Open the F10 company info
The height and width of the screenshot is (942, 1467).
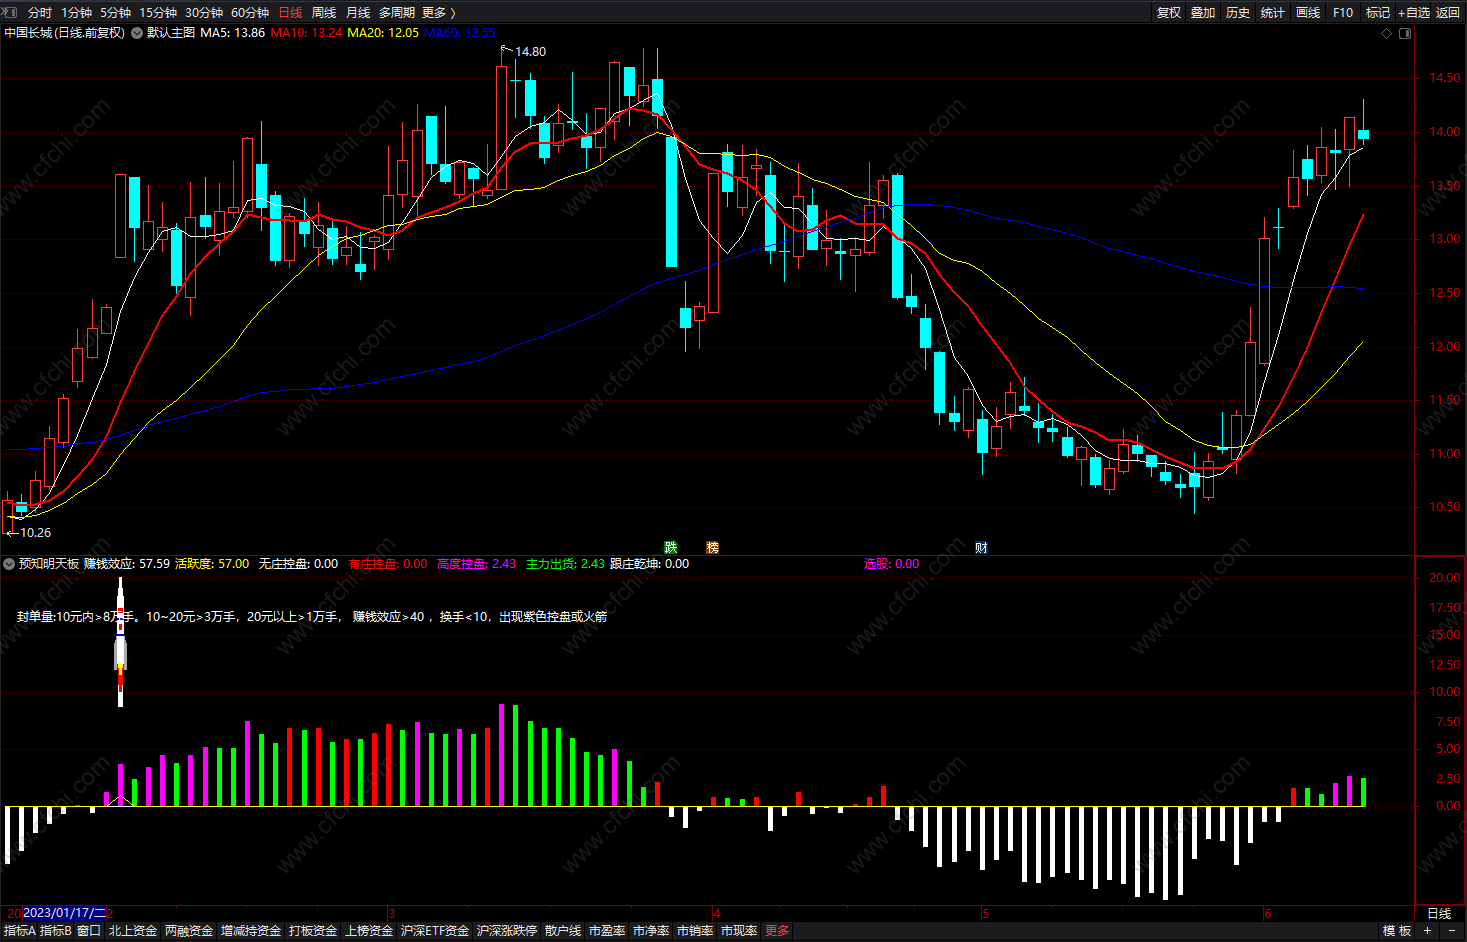[x=1343, y=12]
